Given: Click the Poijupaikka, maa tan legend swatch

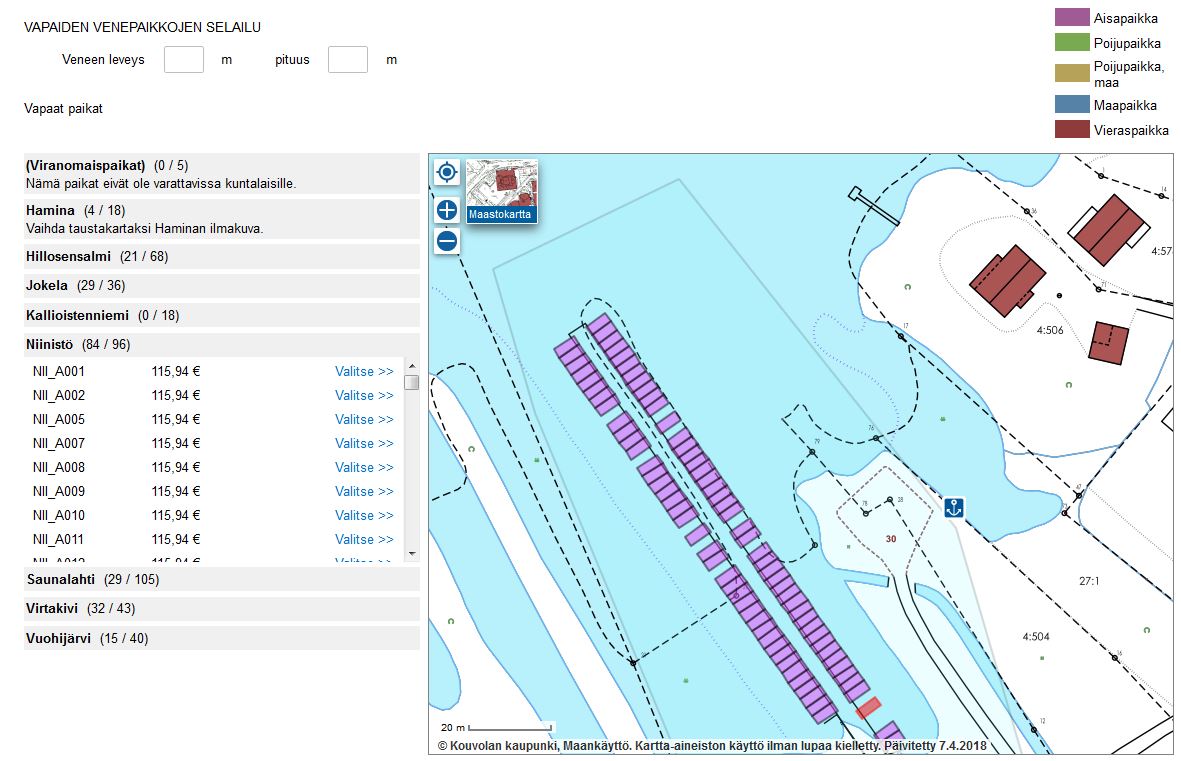Looking at the screenshot, I should 1072,72.
